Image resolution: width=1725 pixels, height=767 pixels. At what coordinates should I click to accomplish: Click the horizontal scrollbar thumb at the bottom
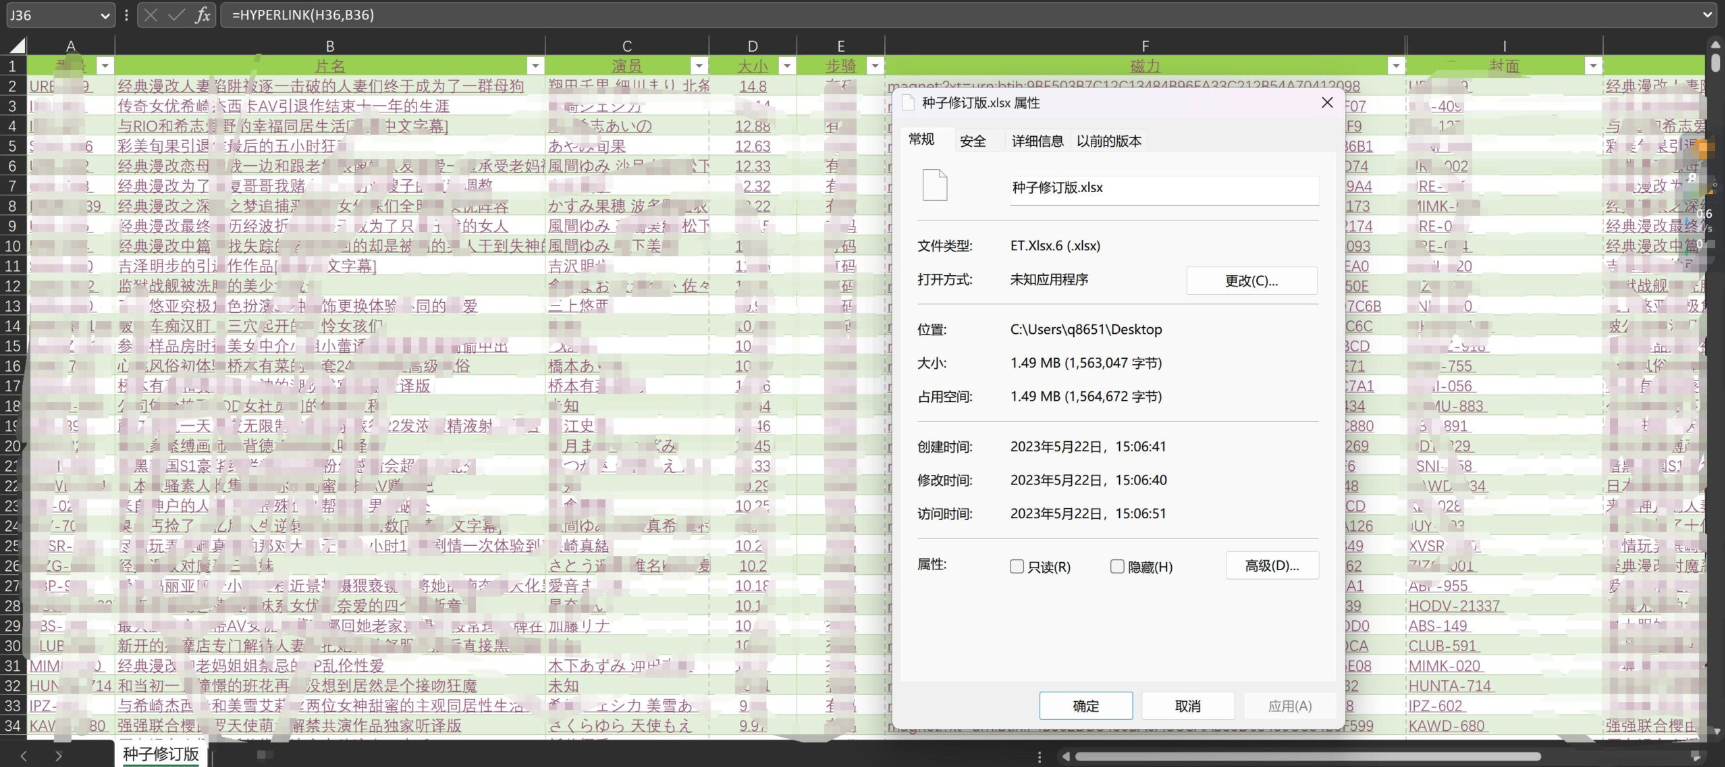click(x=1308, y=756)
